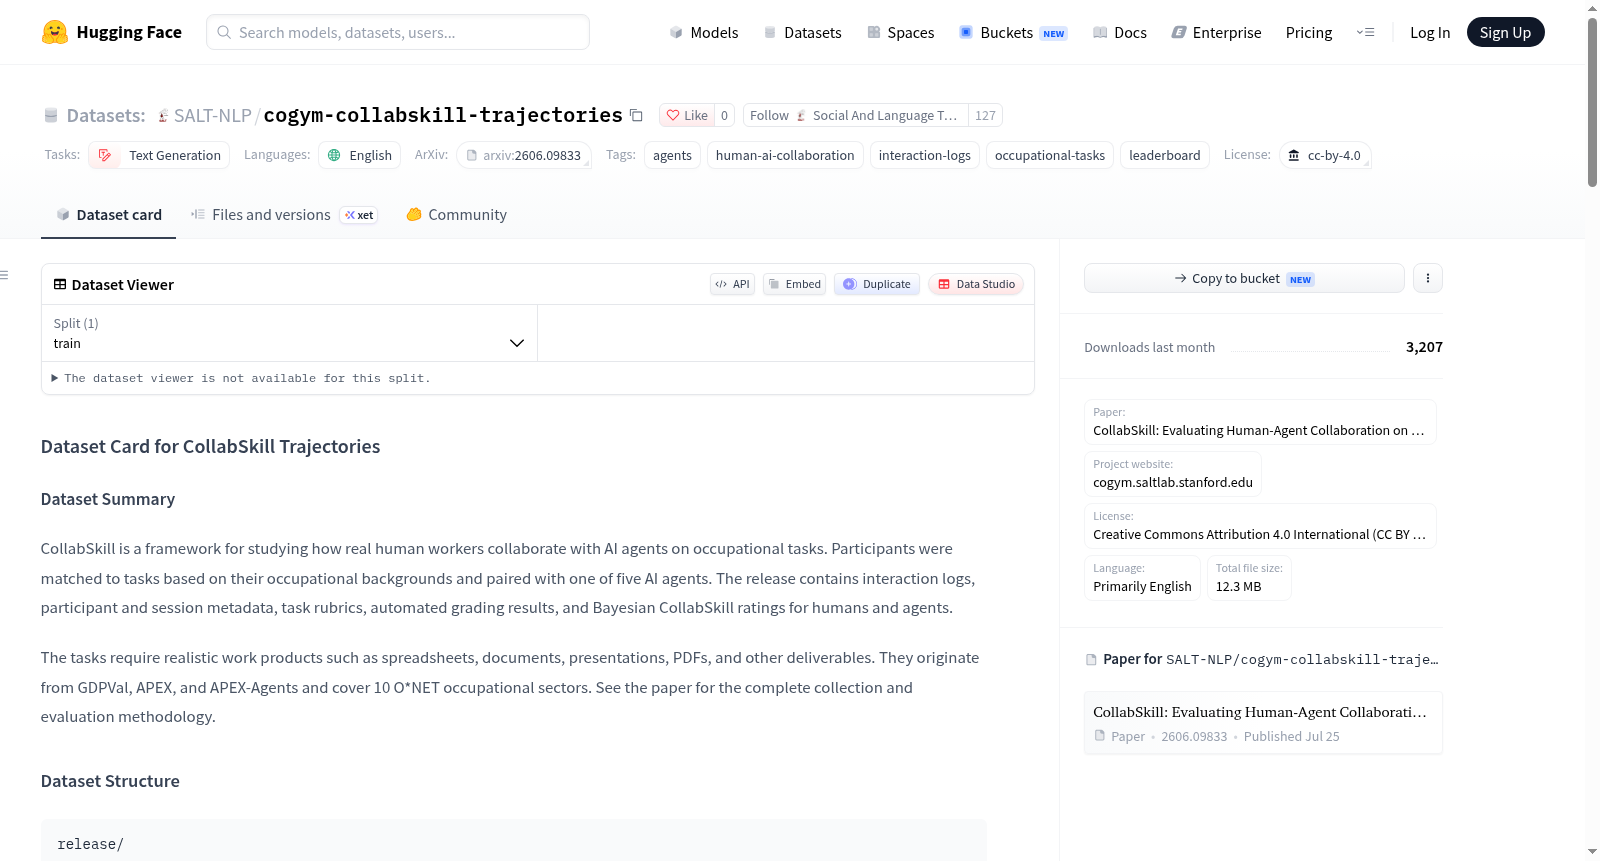The width and height of the screenshot is (1600, 861).
Task: Open Enterprise in the navigation bar
Action: (x=1216, y=32)
